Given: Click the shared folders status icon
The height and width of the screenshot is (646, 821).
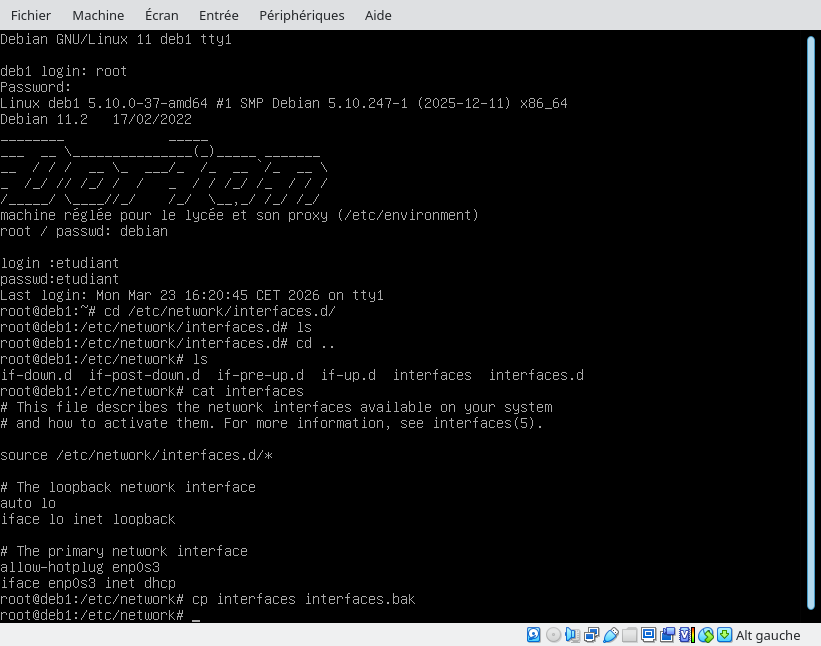Looking at the screenshot, I should coord(629,635).
